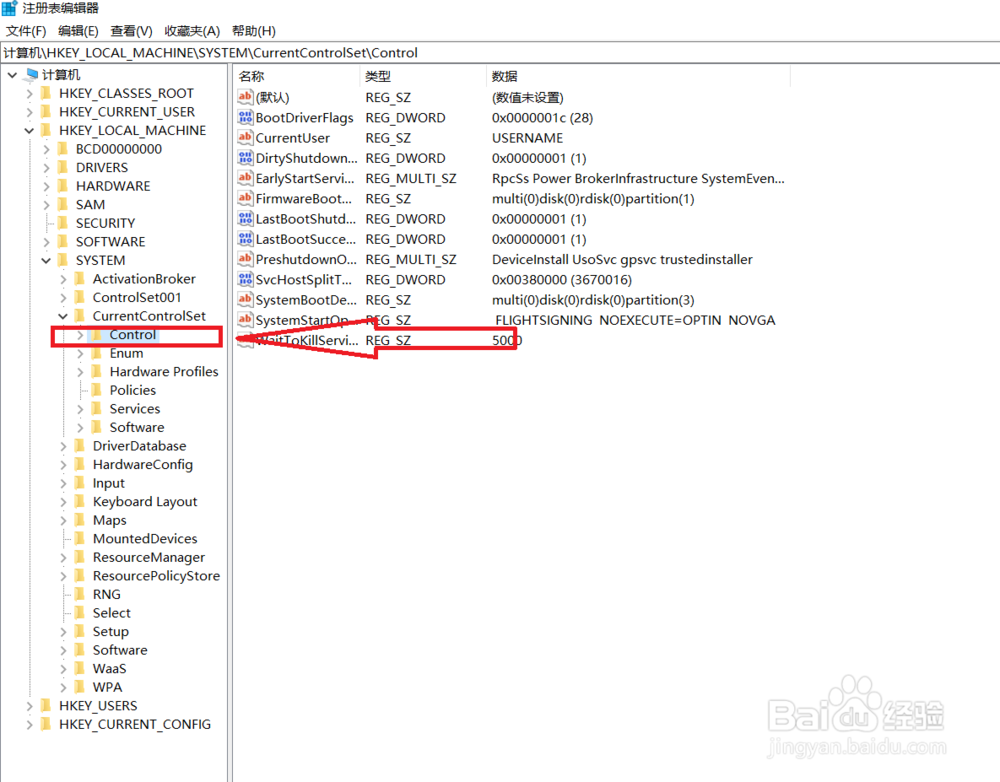Screen dimensions: 1000x782
Task: Select the Input key in tree
Action: coord(108,483)
